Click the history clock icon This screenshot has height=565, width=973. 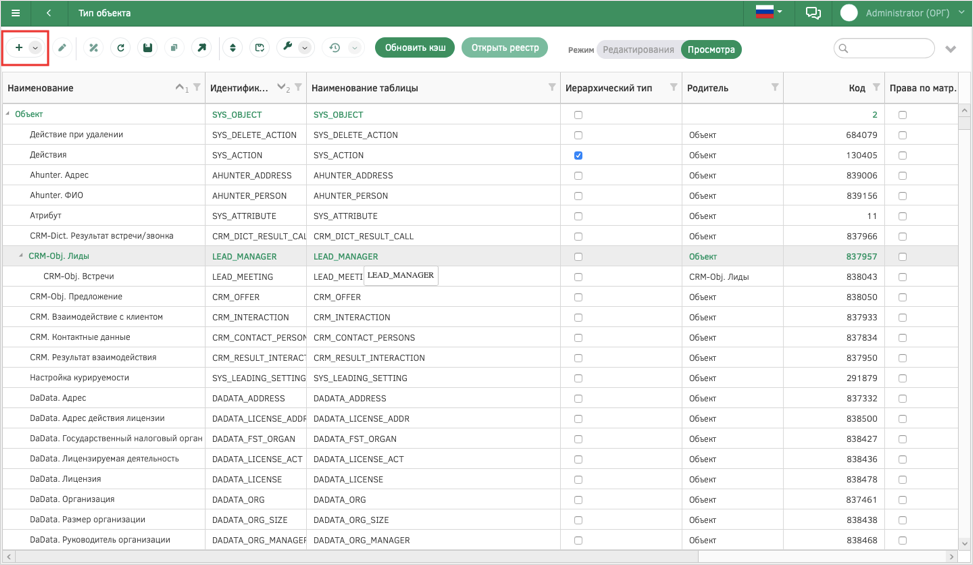tap(334, 48)
